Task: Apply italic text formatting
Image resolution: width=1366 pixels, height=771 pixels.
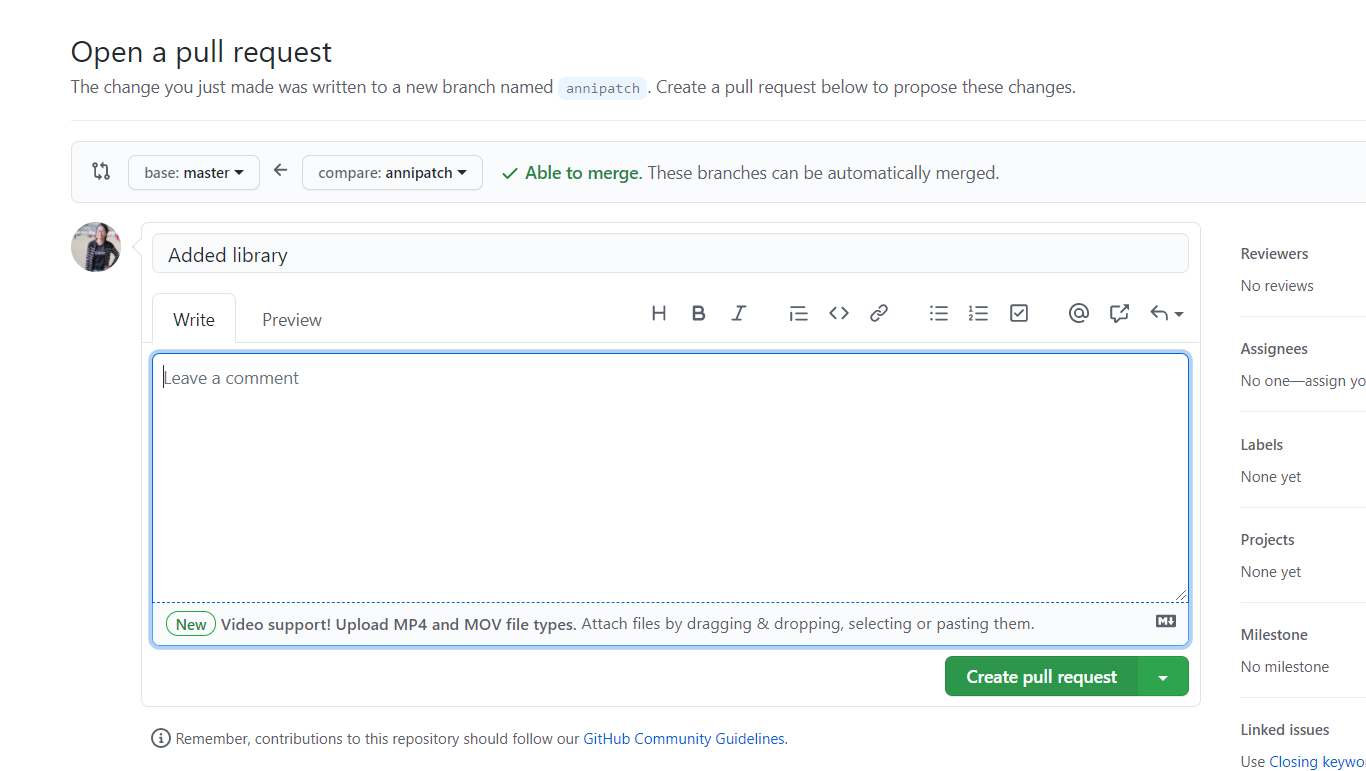Action: tap(739, 314)
